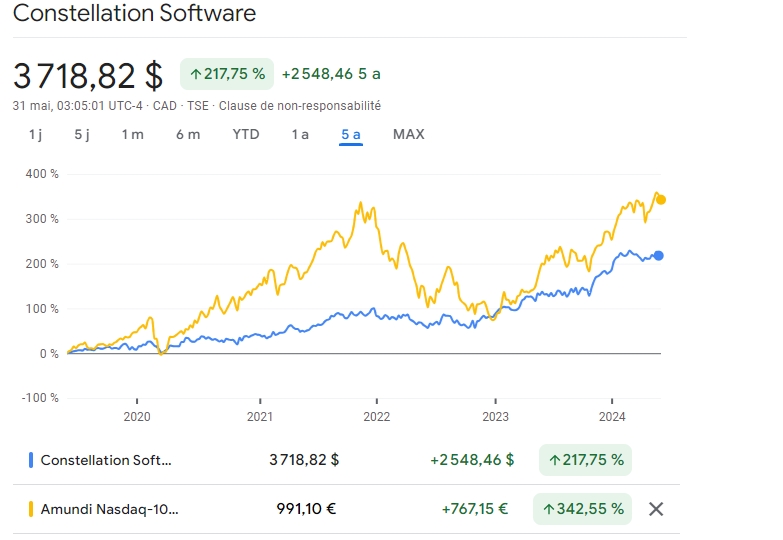Switch to the 1 m range tab
Screen dimensions: 783x540
(132, 134)
